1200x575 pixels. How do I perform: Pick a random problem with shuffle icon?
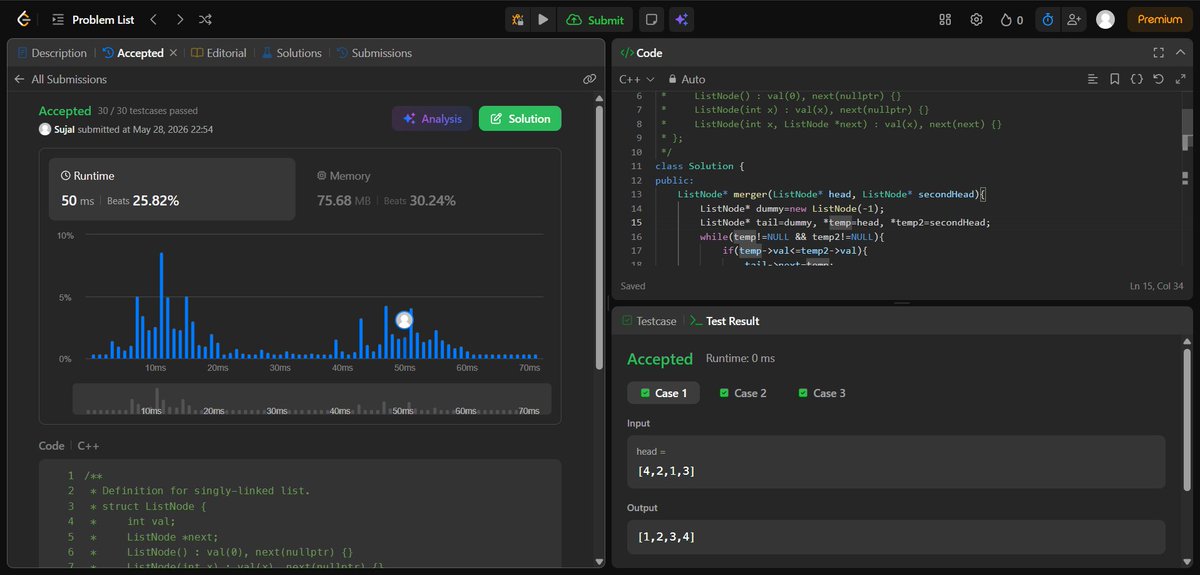(205, 19)
